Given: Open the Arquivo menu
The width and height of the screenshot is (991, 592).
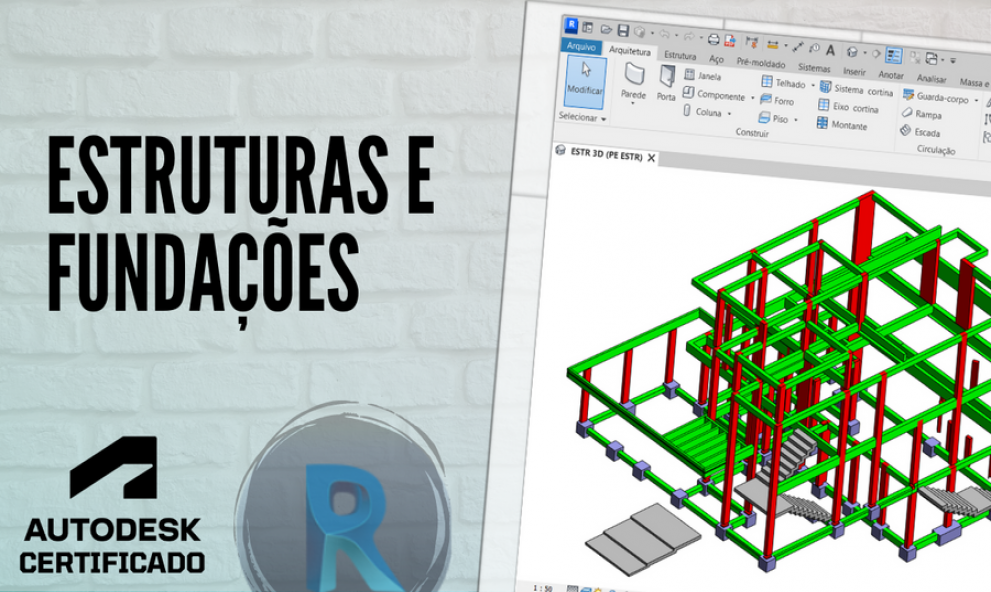Looking at the screenshot, I should (x=582, y=46).
